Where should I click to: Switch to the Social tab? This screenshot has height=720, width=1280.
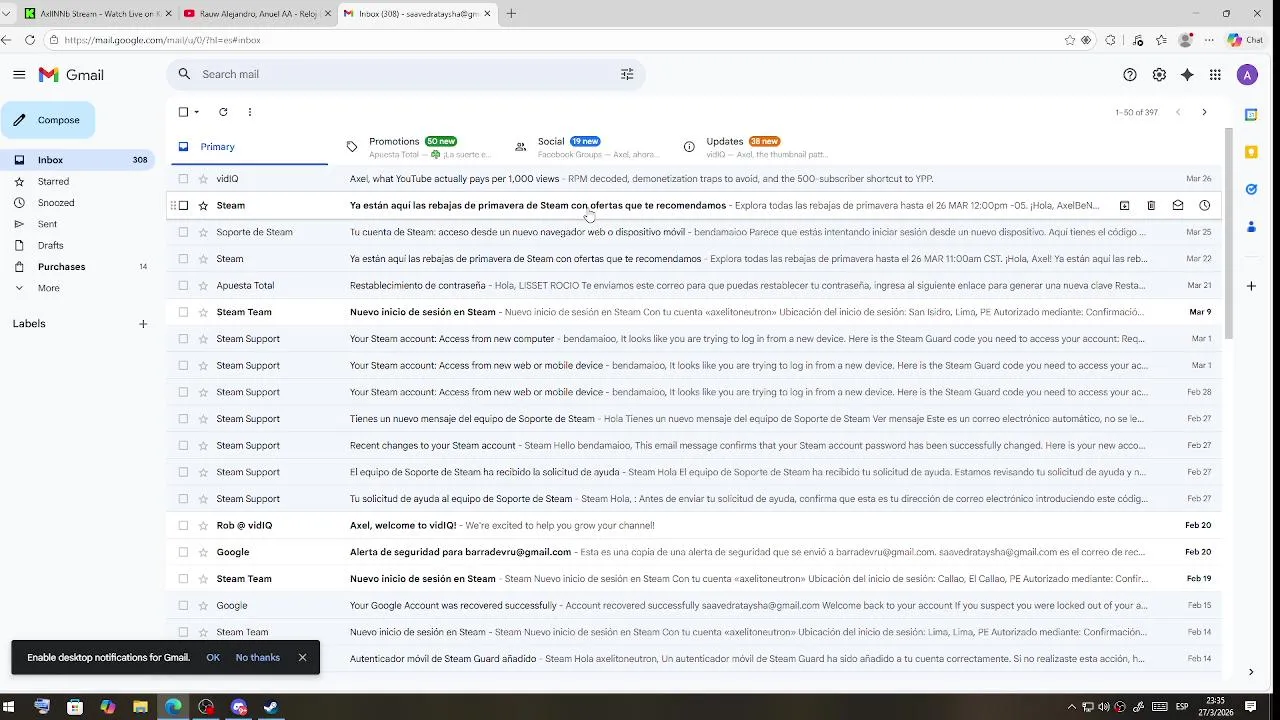[586, 147]
